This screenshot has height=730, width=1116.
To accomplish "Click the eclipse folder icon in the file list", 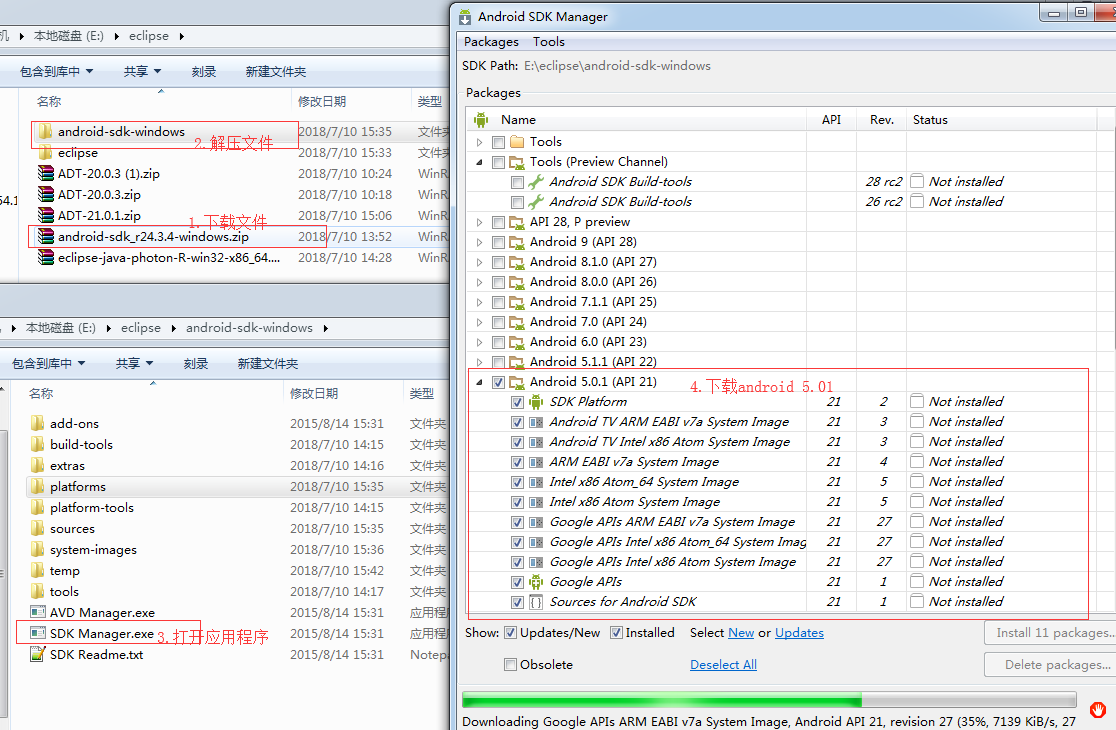I will 46,153.
